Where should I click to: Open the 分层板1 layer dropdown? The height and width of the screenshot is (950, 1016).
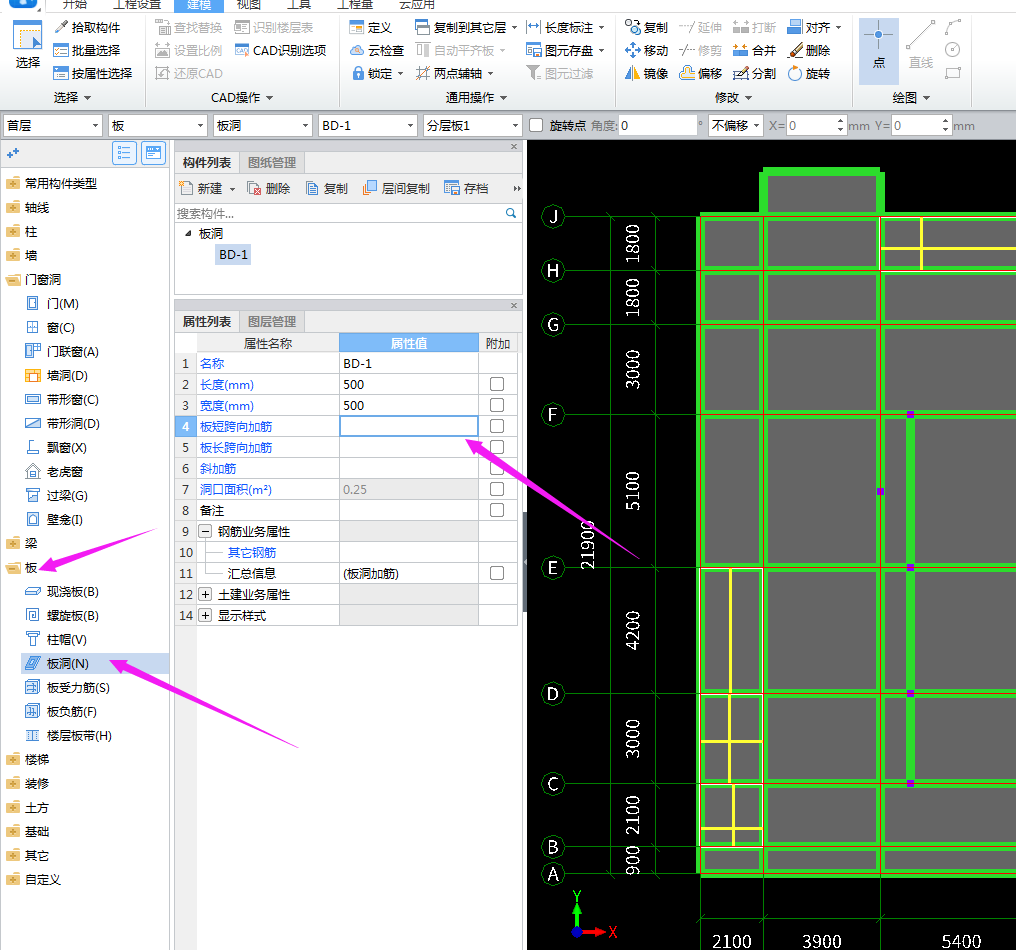click(472, 126)
